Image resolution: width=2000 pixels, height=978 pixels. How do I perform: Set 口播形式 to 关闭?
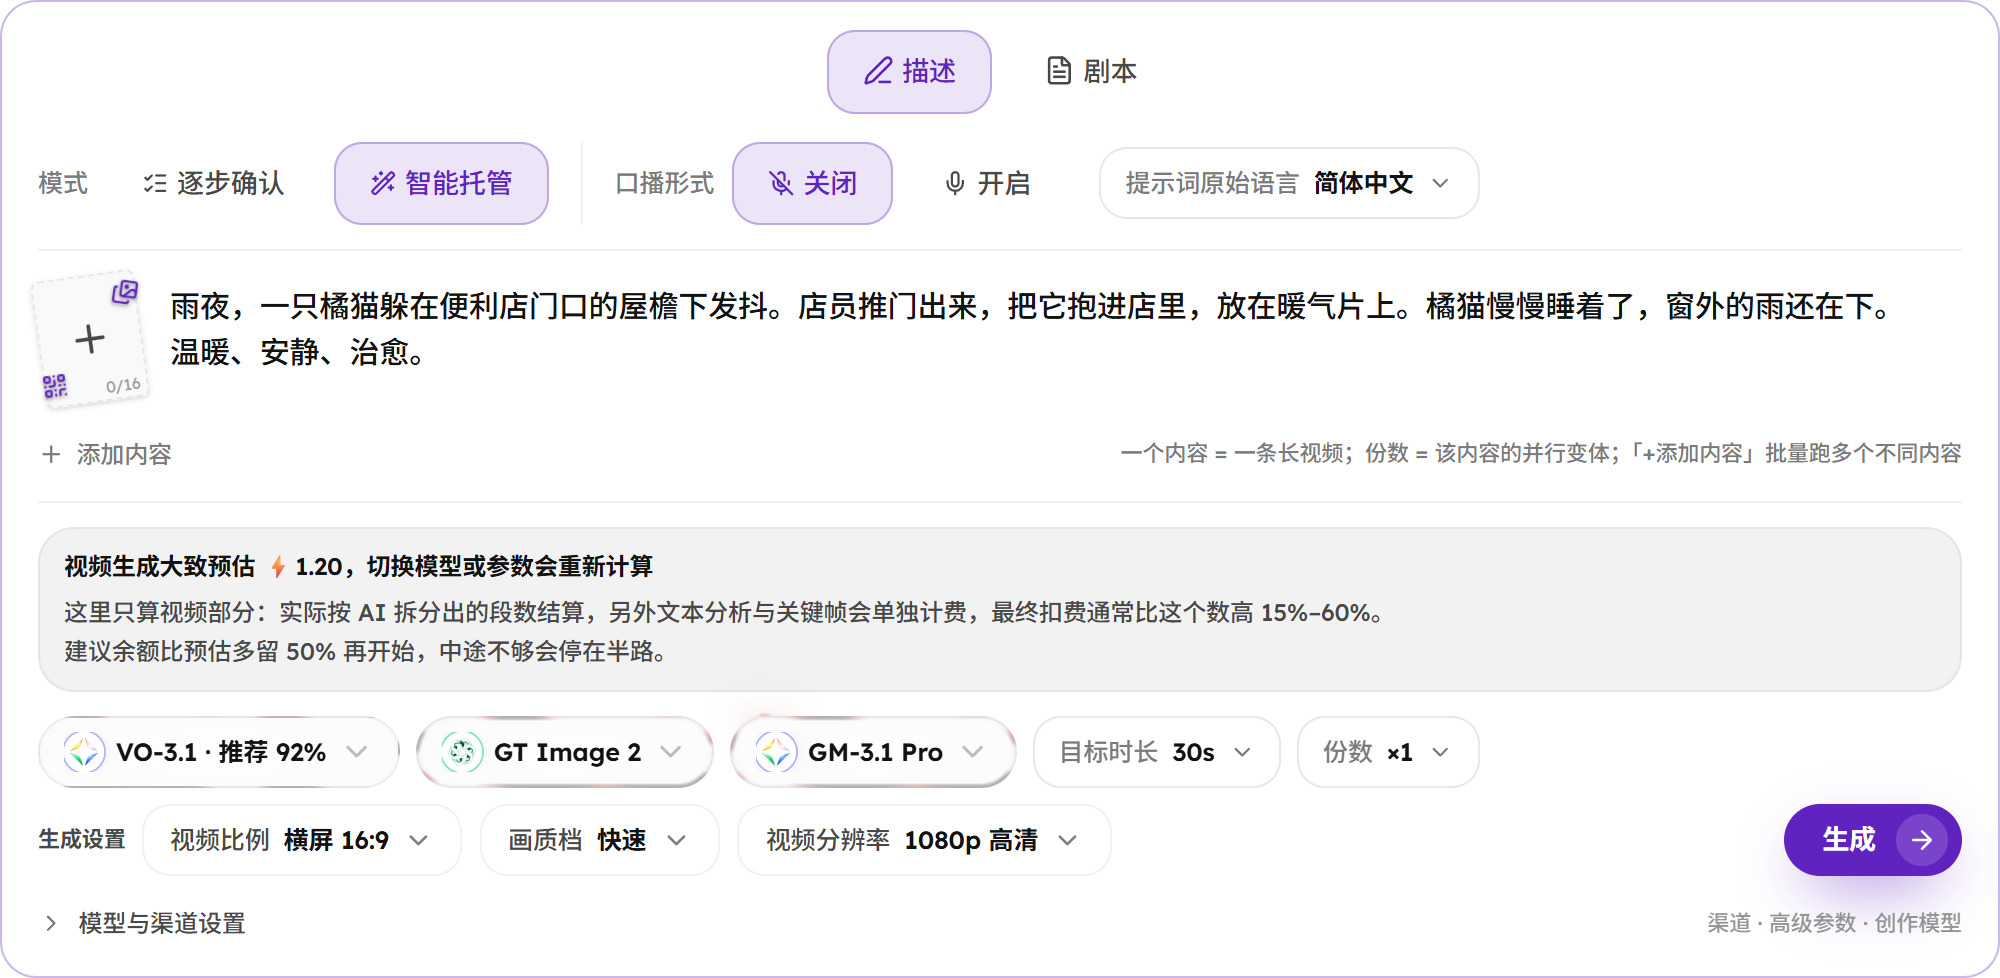coord(812,183)
